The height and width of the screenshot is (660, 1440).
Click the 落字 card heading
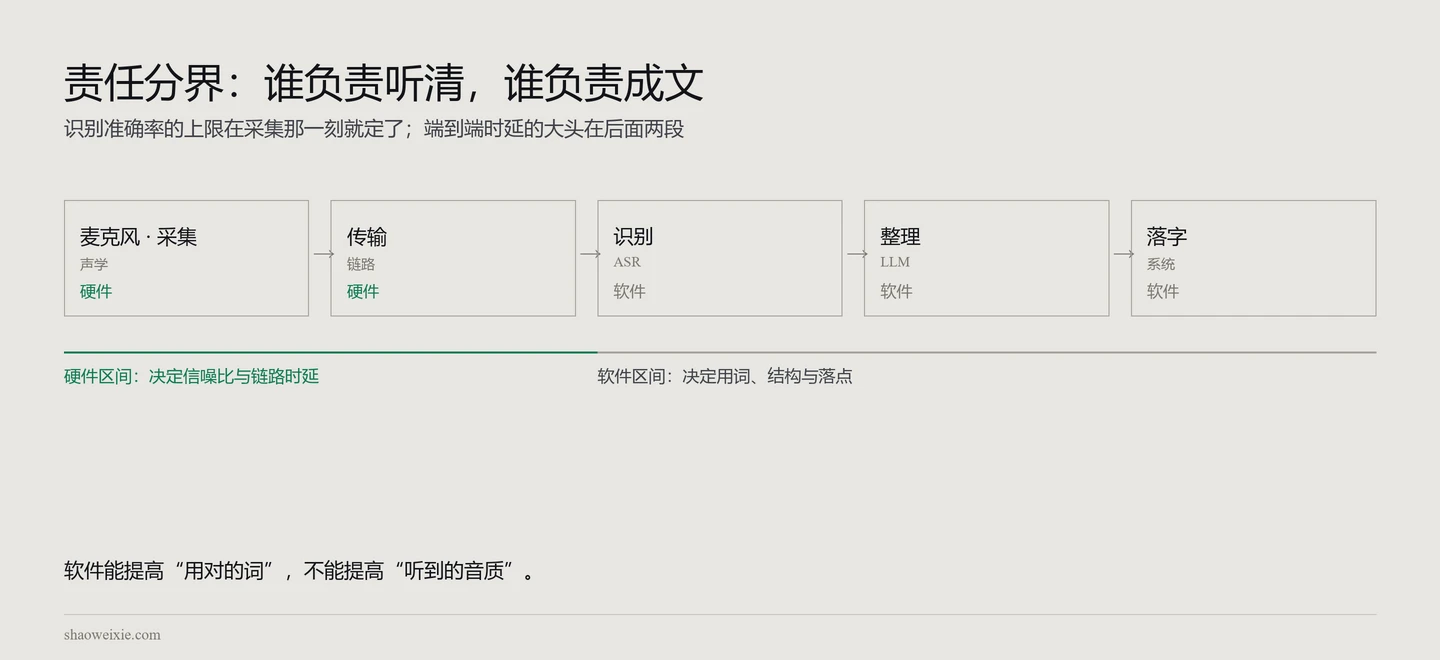[1167, 237]
